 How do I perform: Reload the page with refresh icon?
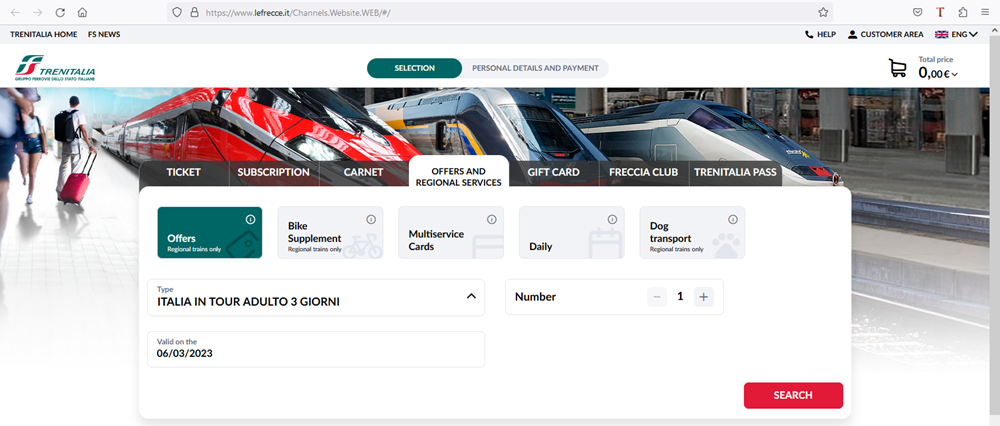(x=60, y=12)
